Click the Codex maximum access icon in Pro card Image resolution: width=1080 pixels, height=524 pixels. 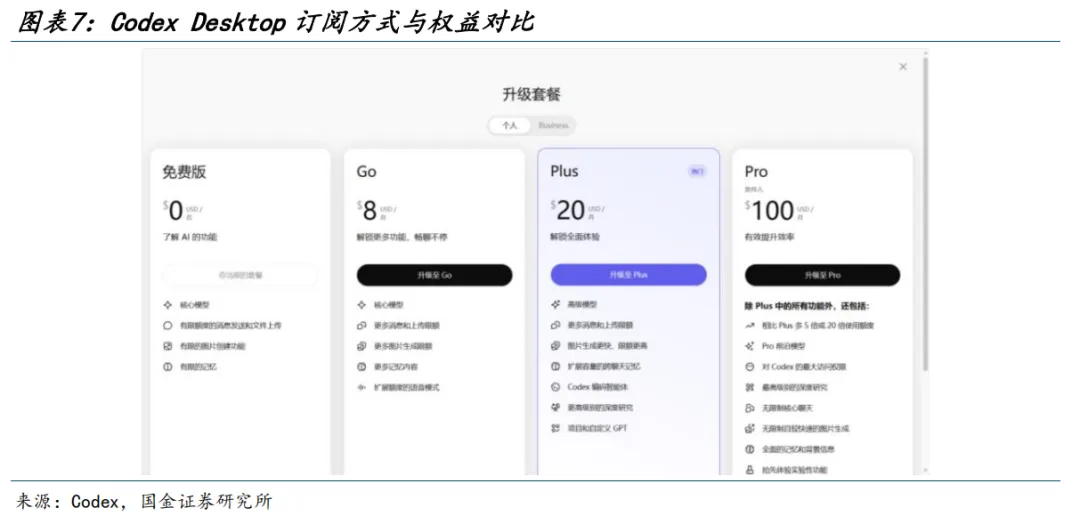pyautogui.click(x=750, y=366)
